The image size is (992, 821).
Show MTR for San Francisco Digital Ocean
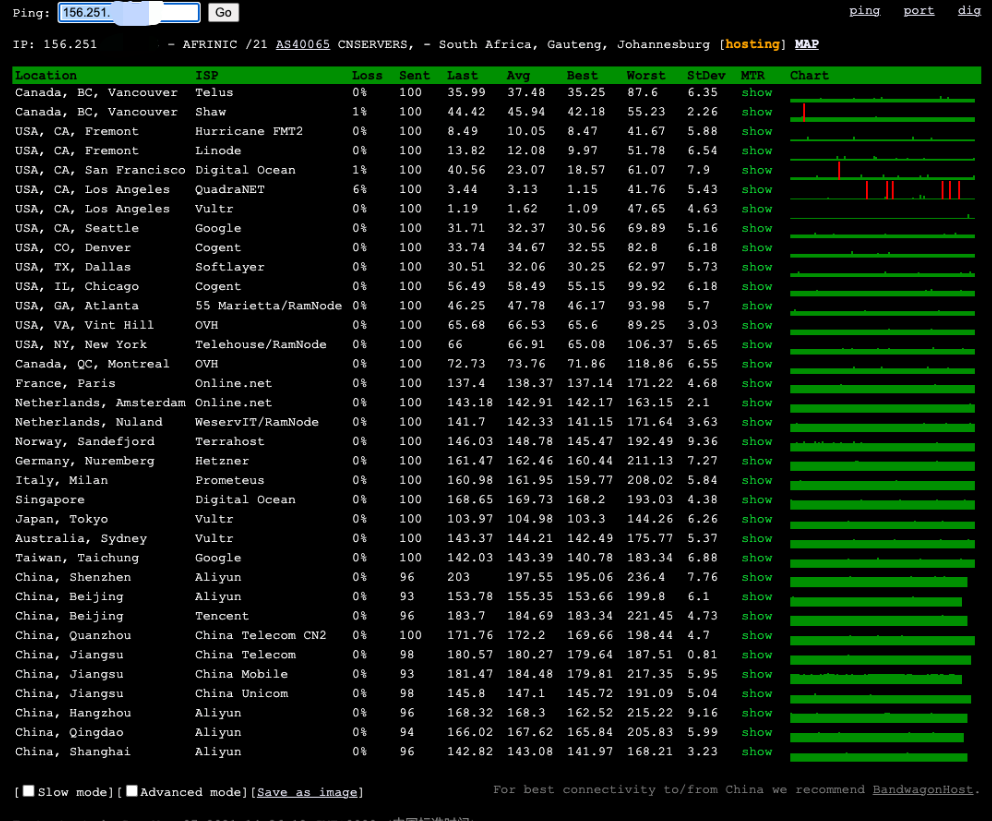point(757,170)
